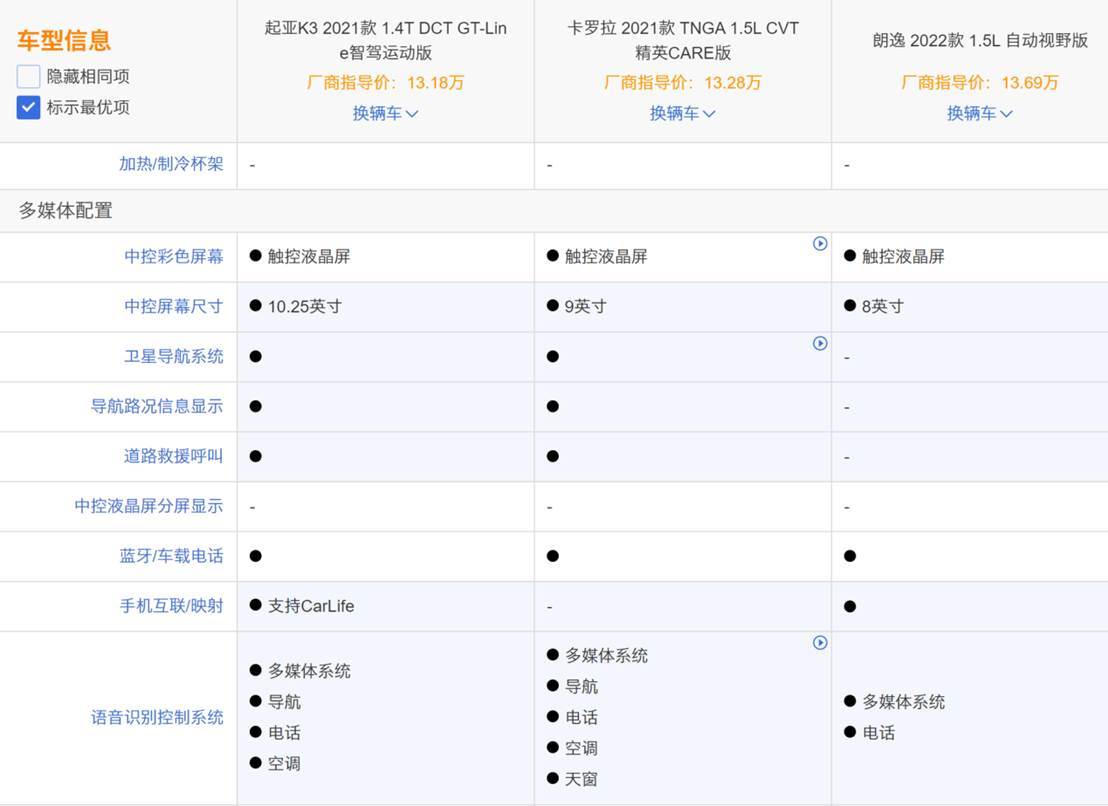Click the 朗逸 2022款 car title
The height and width of the screenshot is (806, 1108).
tap(979, 41)
